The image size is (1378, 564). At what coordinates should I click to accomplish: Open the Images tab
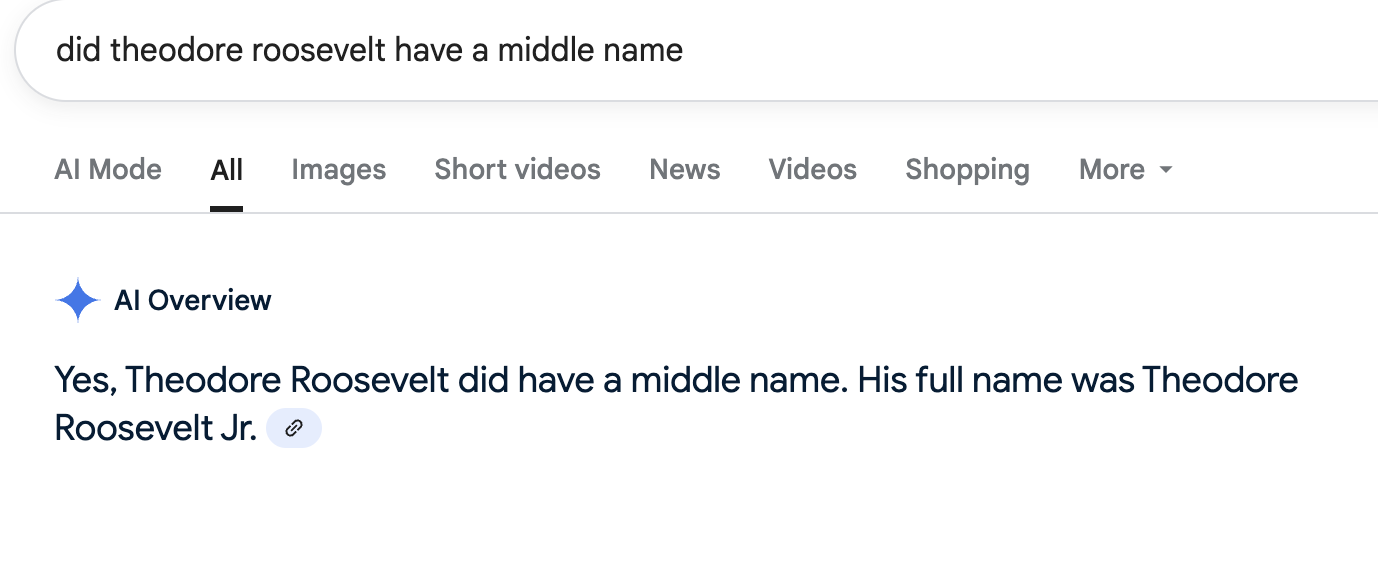[339, 170]
